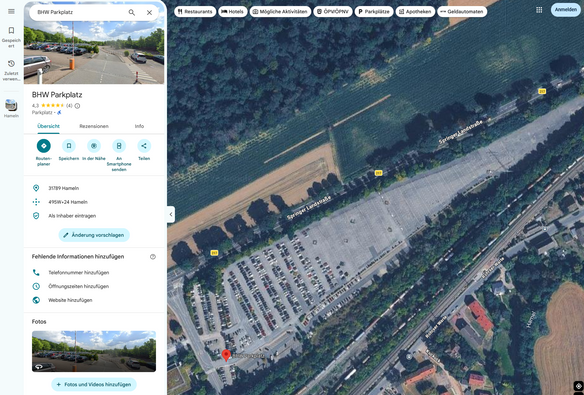Open the Google apps grid
This screenshot has height=395, width=584.
(539, 10)
